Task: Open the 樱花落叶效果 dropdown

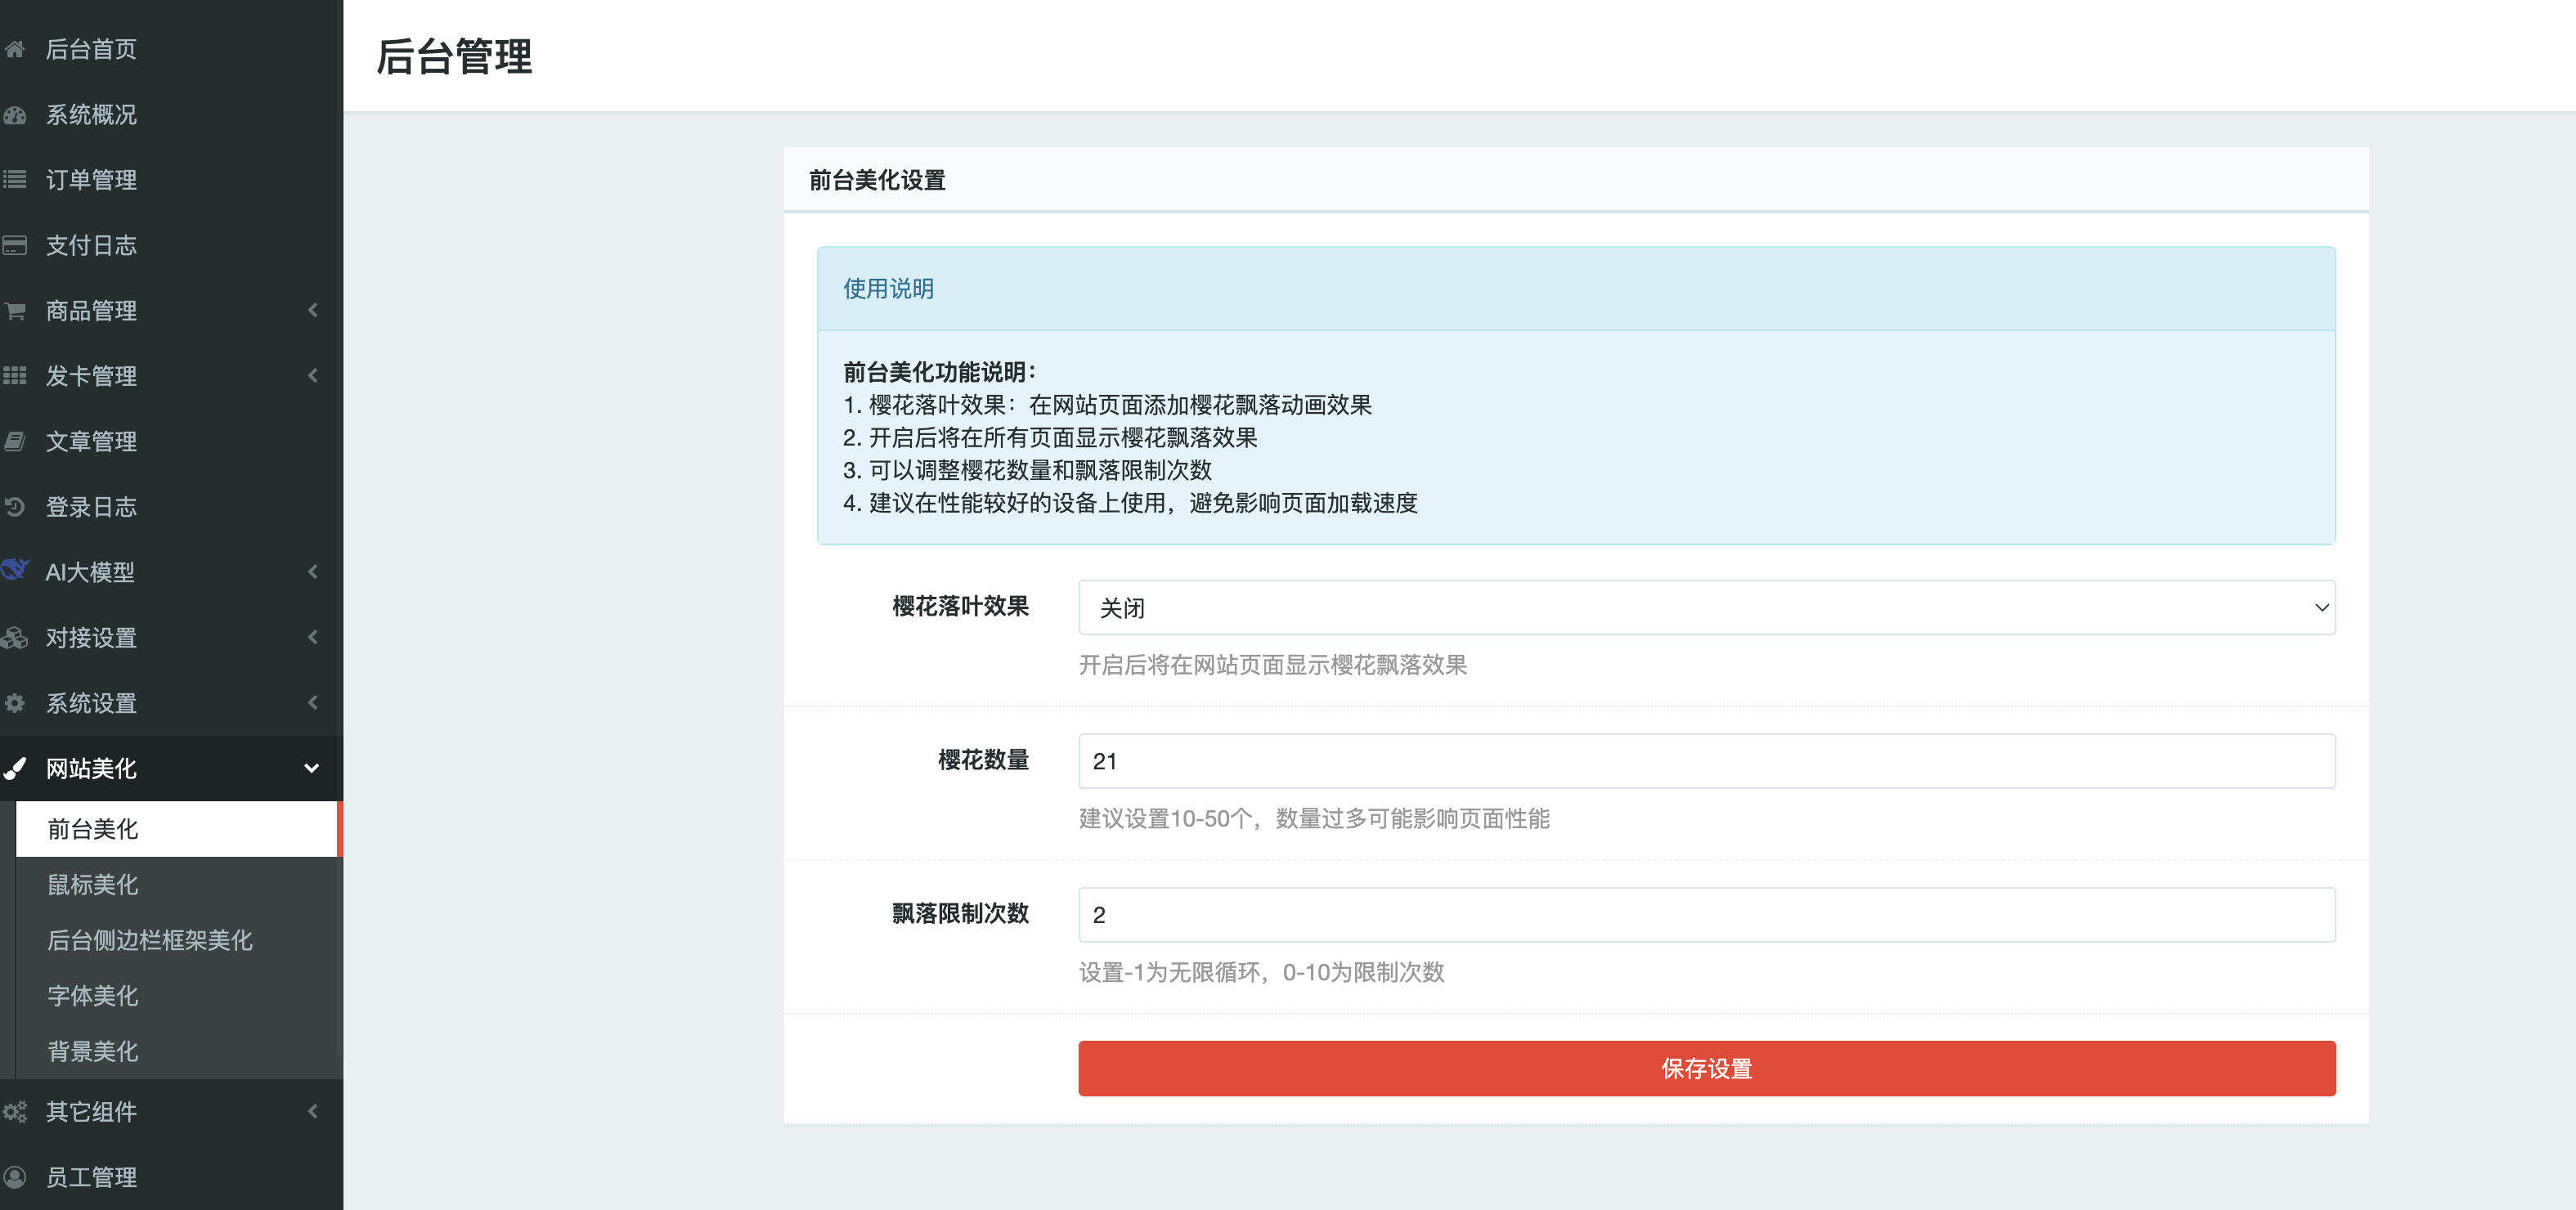Action: tap(1705, 606)
